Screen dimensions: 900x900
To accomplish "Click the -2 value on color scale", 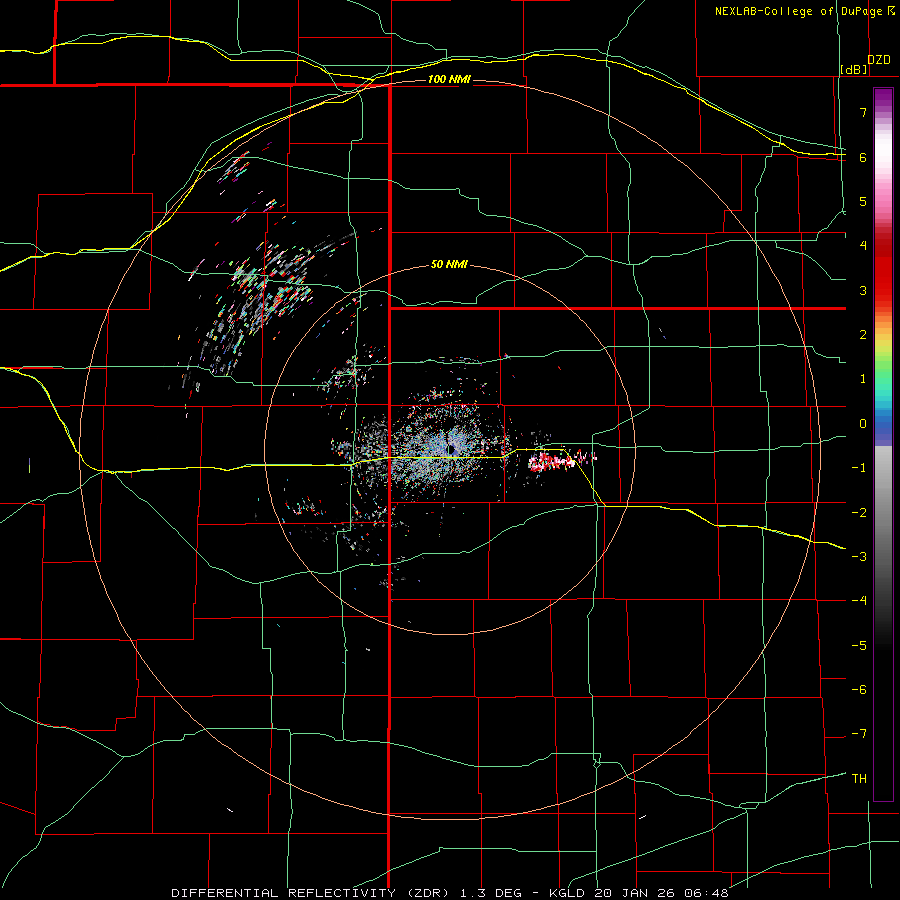I will click(859, 513).
